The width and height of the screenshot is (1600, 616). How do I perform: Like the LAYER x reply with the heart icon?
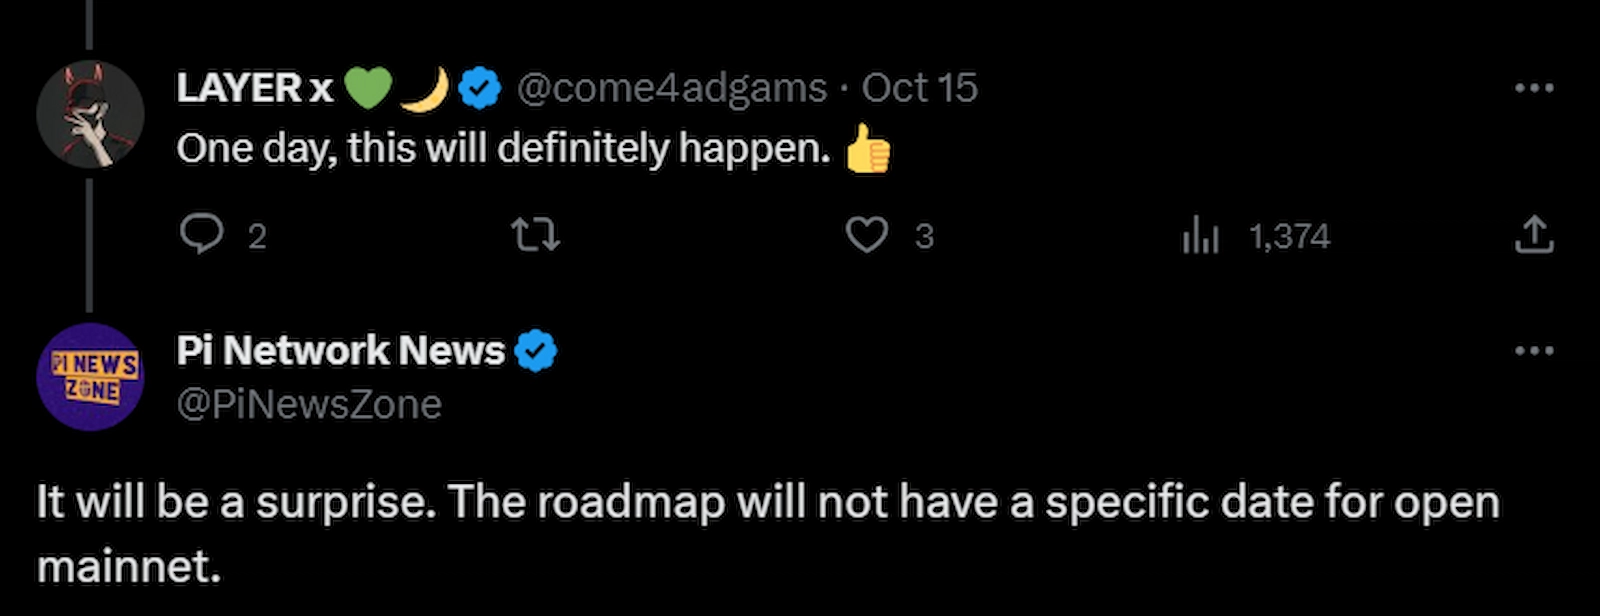pos(866,236)
